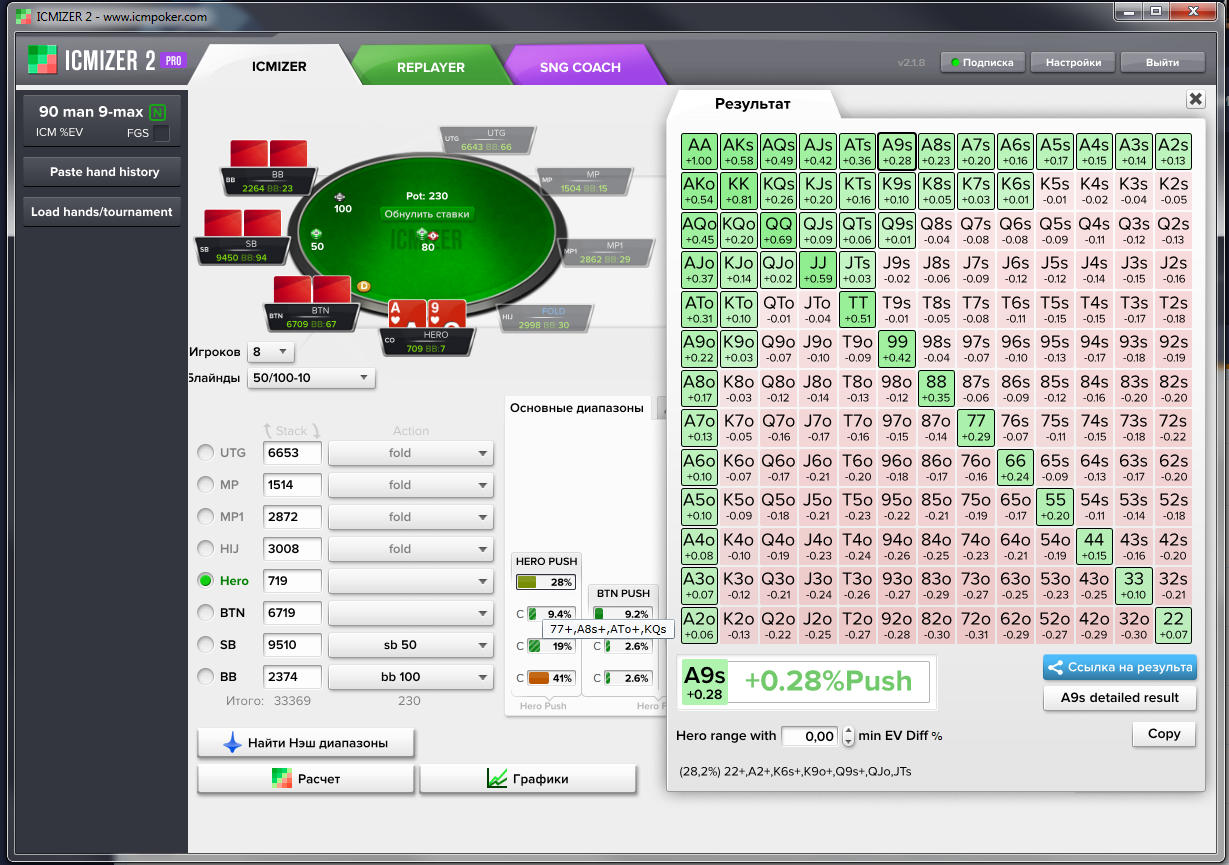The image size is (1229, 865).
Task: Select the MP1 radio button
Action: (x=206, y=517)
